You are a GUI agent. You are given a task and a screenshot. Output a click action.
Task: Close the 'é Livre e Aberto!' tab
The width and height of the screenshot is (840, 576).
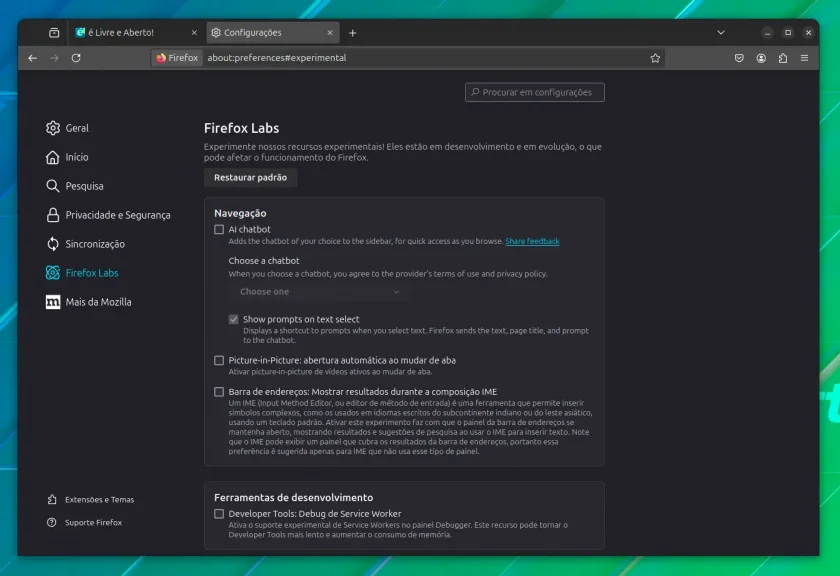(194, 33)
